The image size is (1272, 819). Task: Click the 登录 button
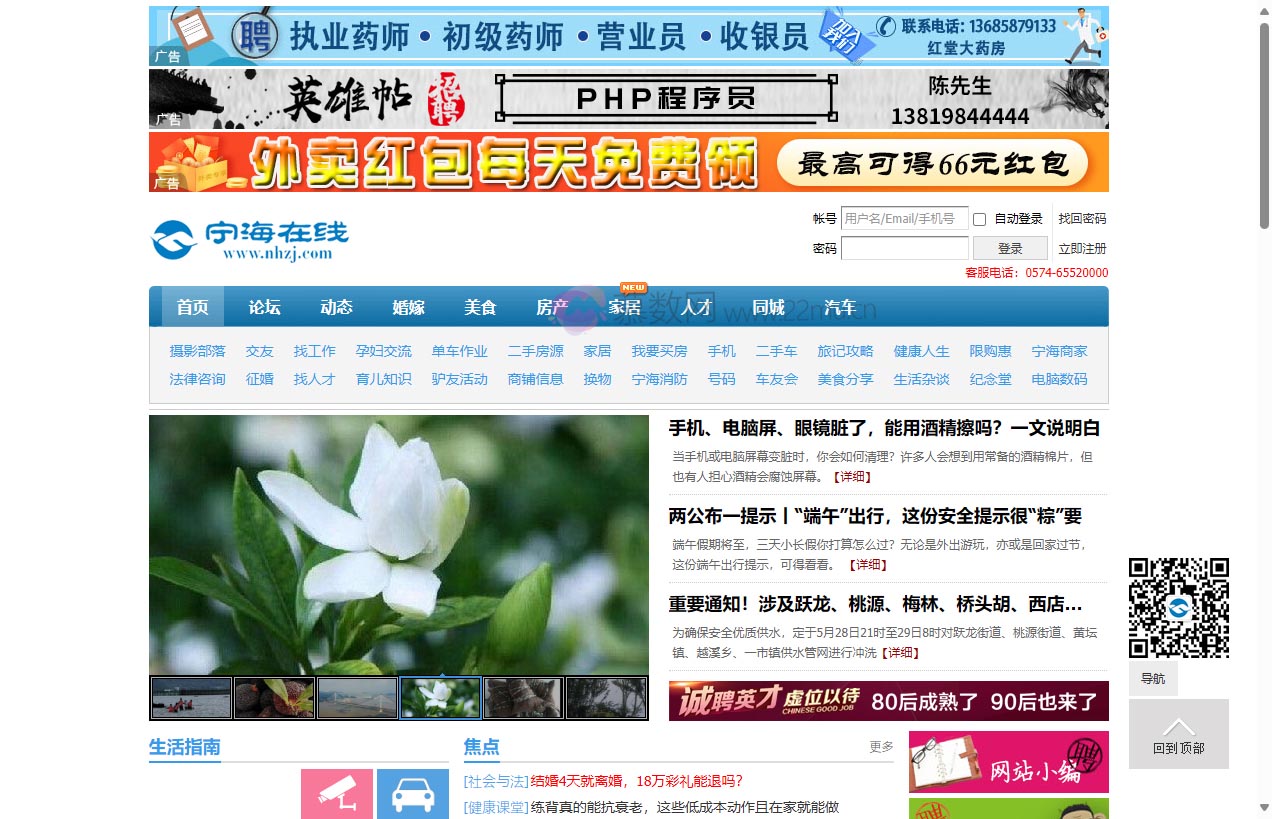pyautogui.click(x=1010, y=247)
